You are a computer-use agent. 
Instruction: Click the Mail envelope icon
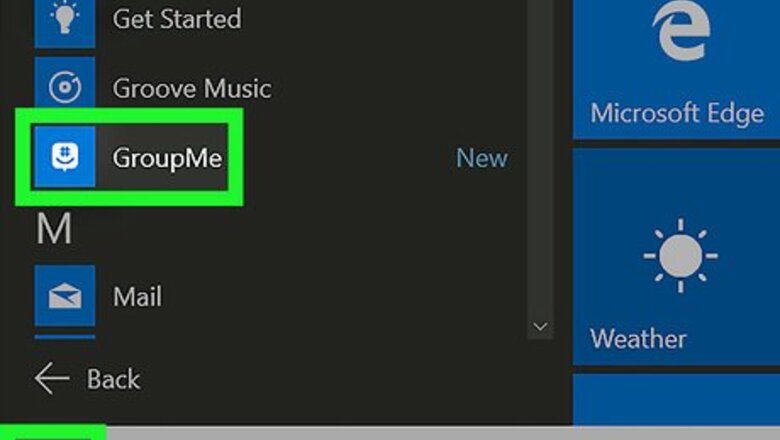(x=65, y=296)
